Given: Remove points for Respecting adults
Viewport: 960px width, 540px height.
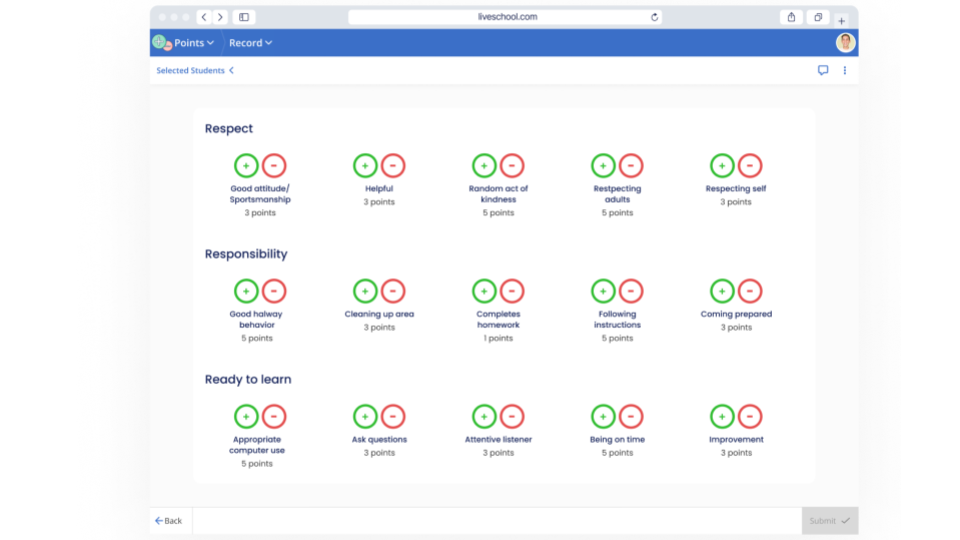Looking at the screenshot, I should (631, 165).
